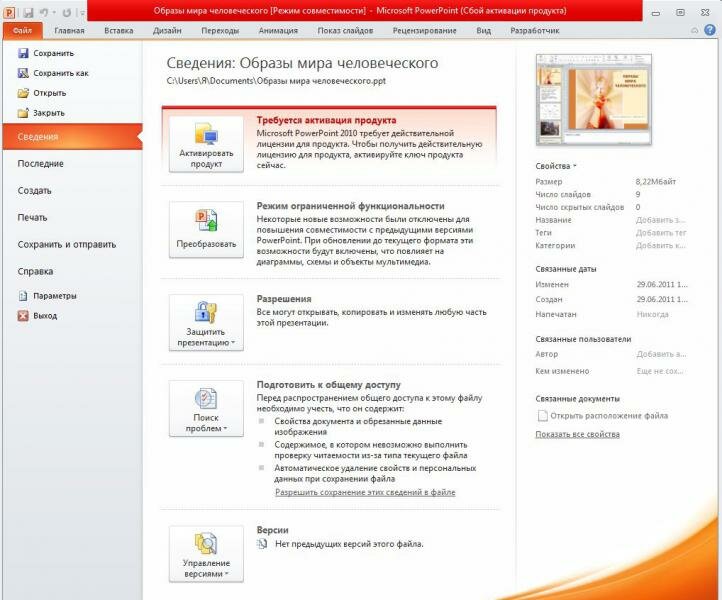Click the Undo arrow in the quick access toolbar
The image size is (722, 600).
[44, 12]
